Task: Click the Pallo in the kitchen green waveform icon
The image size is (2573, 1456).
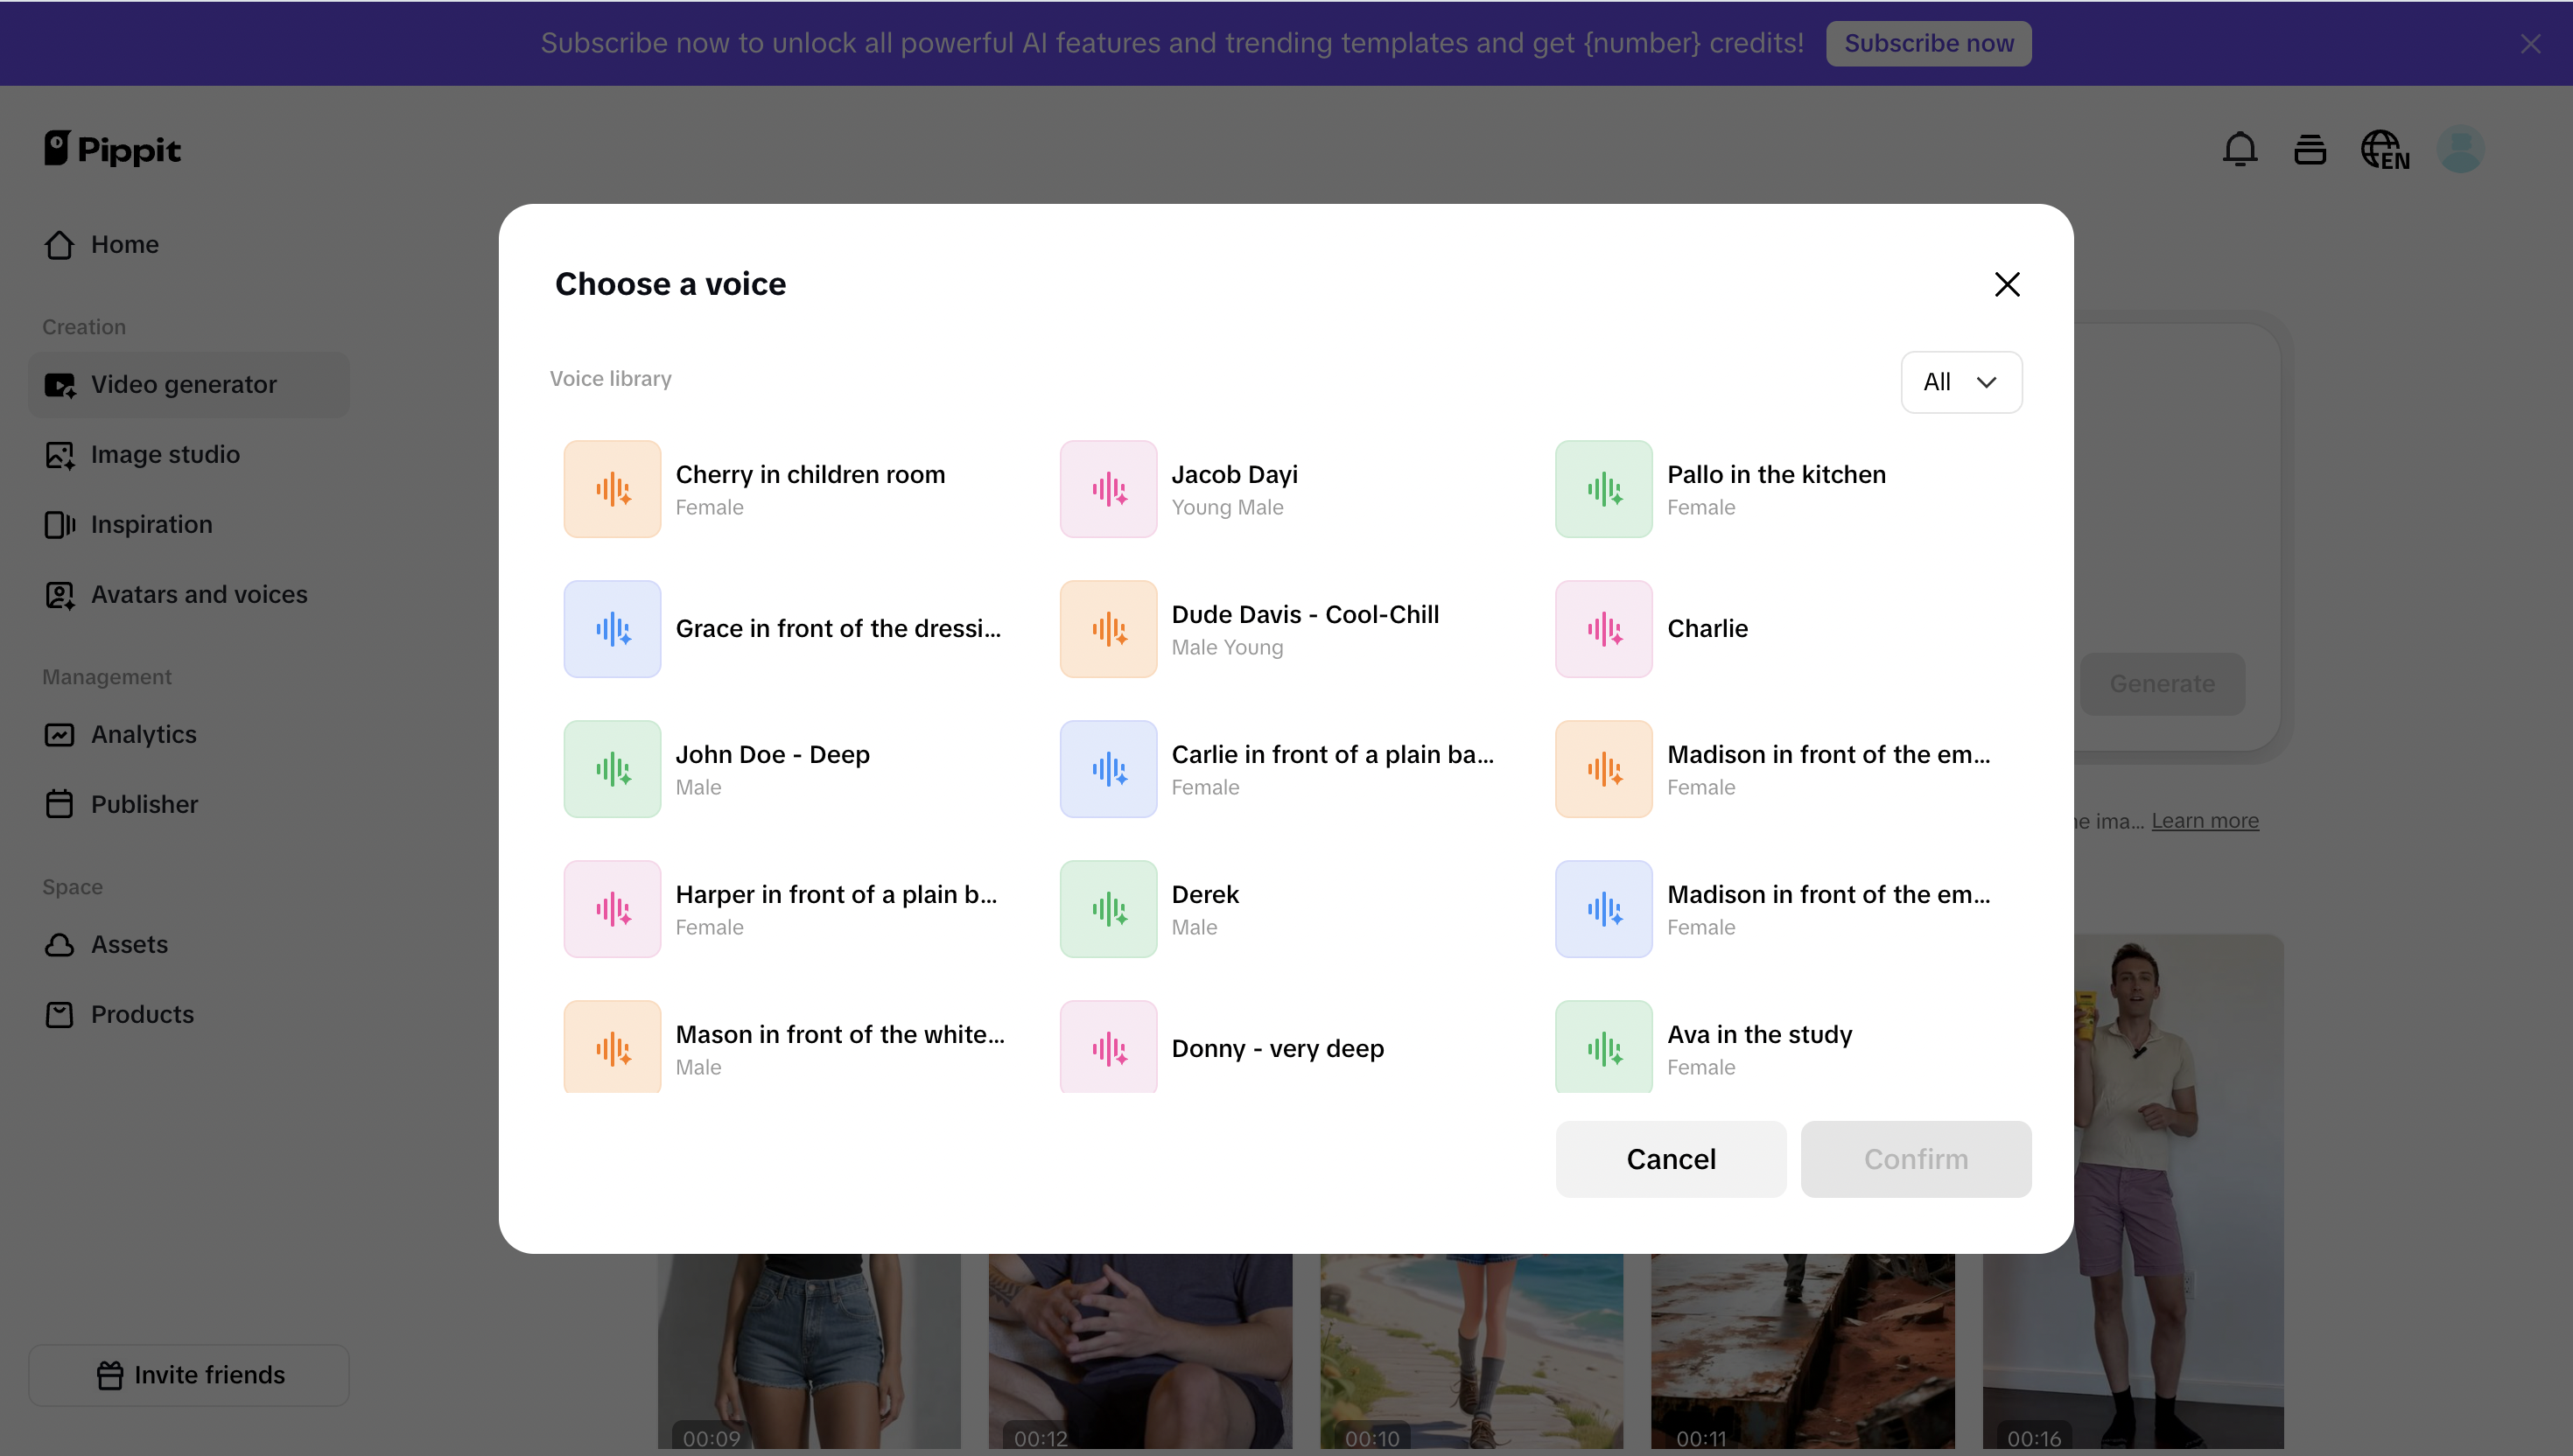Action: [x=1603, y=489]
